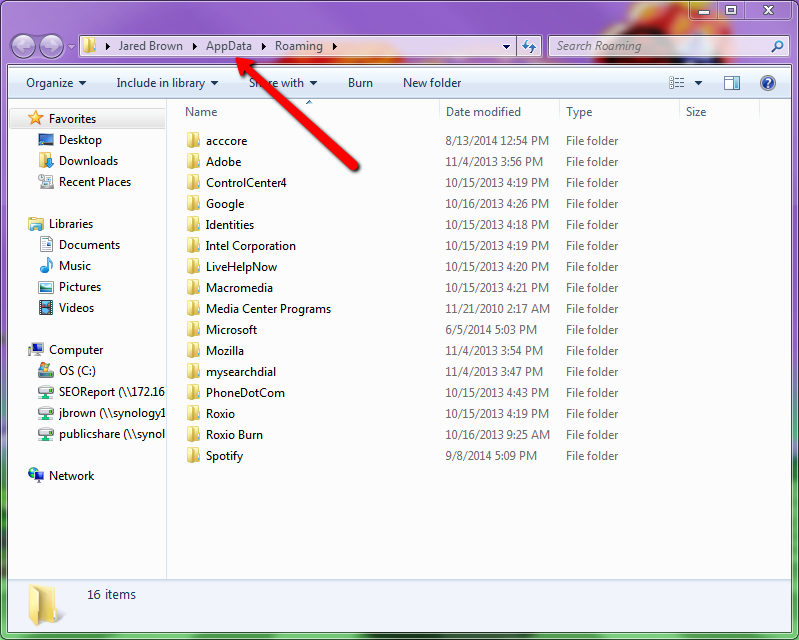Open Recent Places in Favorites
This screenshot has width=799, height=640.
[95, 182]
